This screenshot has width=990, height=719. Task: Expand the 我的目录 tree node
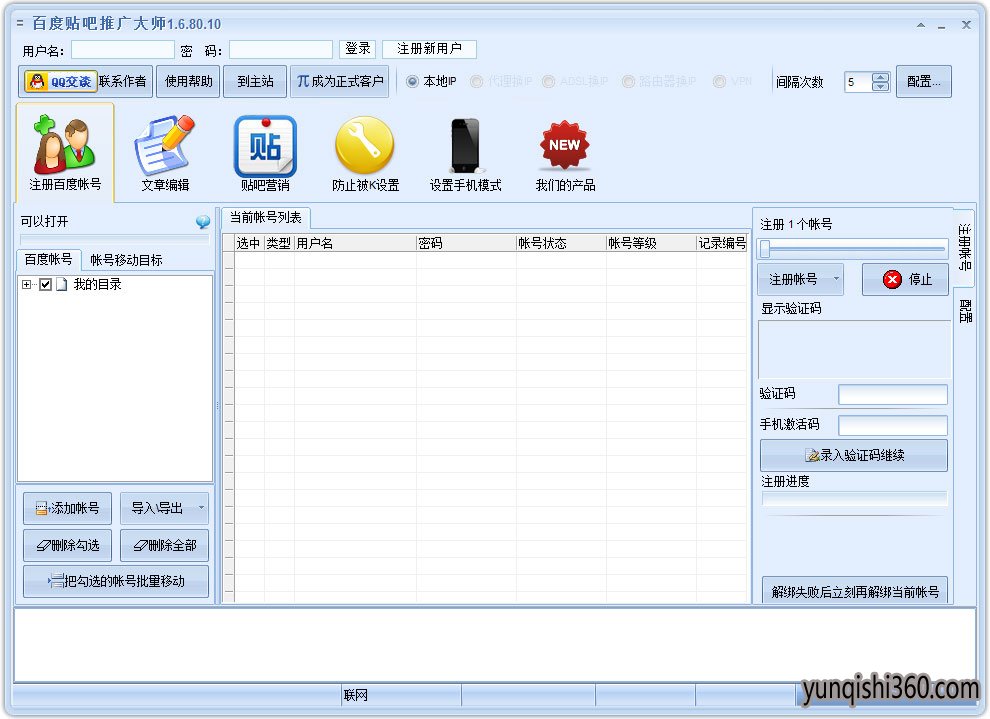[x=26, y=285]
